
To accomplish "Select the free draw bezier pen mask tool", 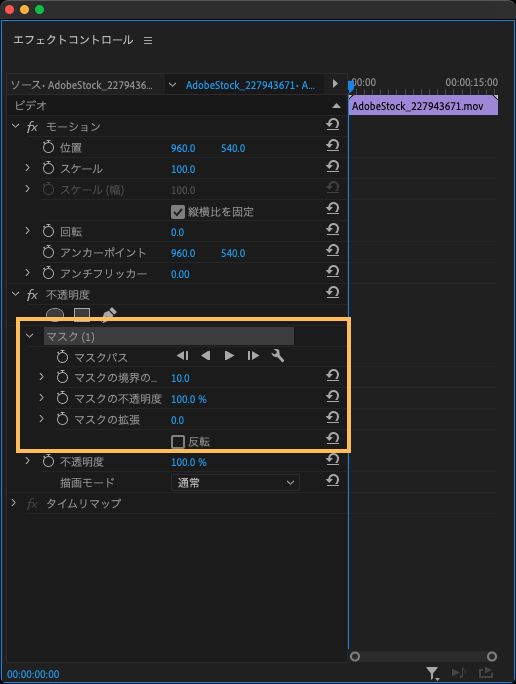I will coord(109,314).
